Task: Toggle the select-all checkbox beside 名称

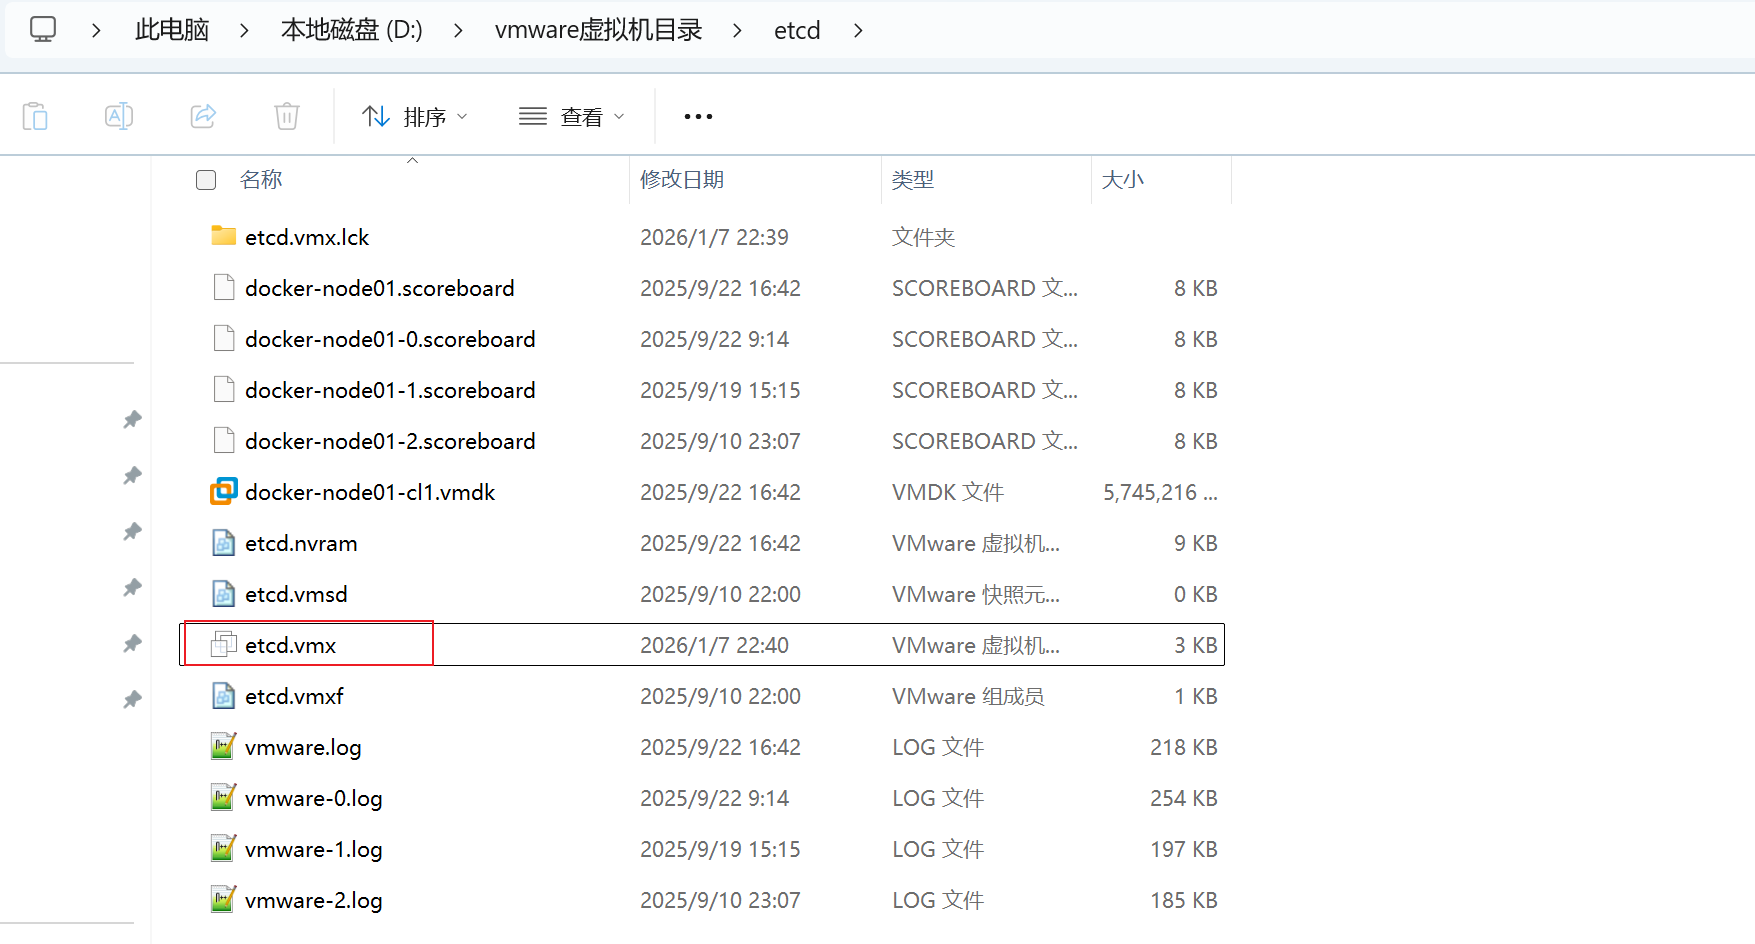Action: pyautogui.click(x=206, y=180)
